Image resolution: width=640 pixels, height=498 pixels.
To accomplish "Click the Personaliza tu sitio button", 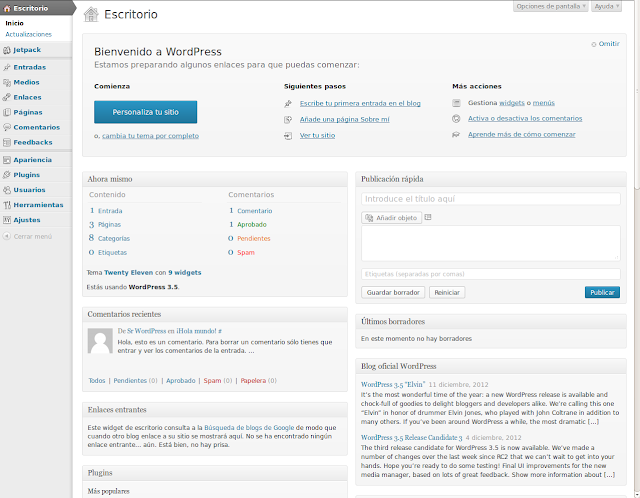I will click(x=145, y=112).
